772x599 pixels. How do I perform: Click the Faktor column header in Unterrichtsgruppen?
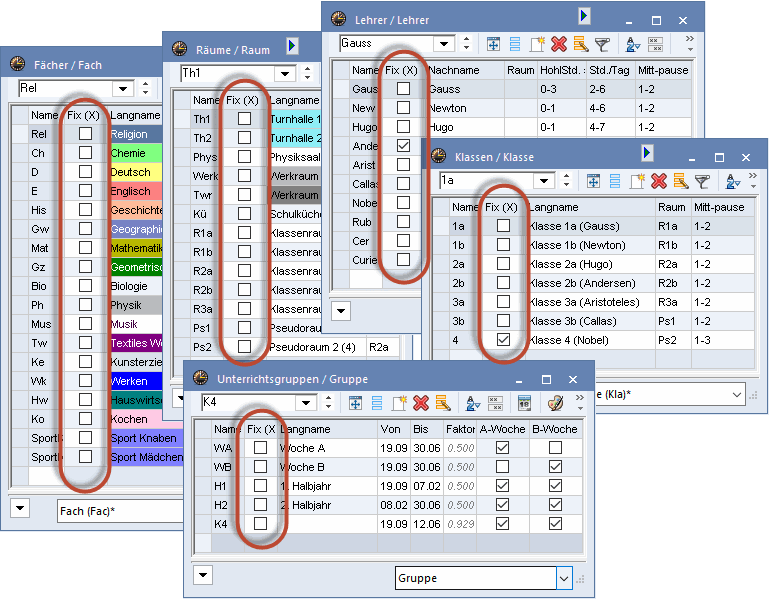click(460, 429)
